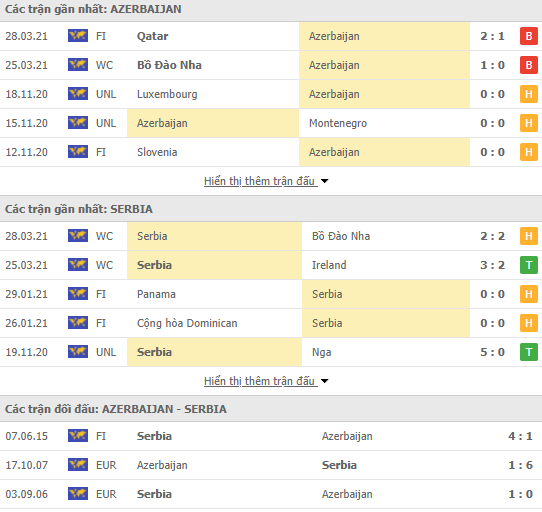Click the world flag icon beside Qatar match
542x512 pixels.
click(78, 36)
